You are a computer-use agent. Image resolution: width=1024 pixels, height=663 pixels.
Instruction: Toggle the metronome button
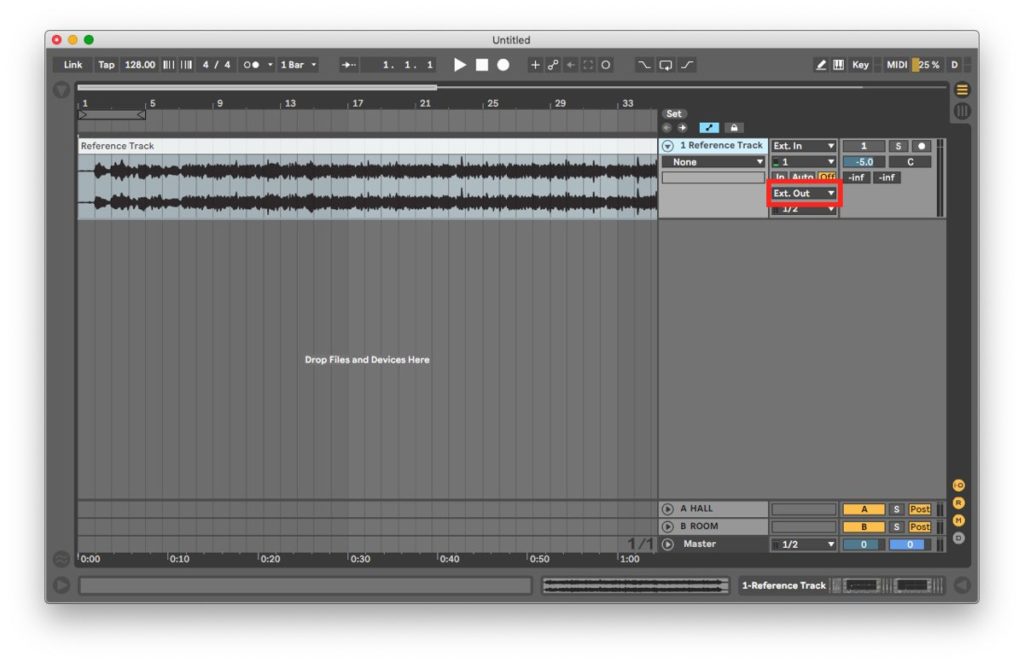pyautogui.click(x=251, y=65)
